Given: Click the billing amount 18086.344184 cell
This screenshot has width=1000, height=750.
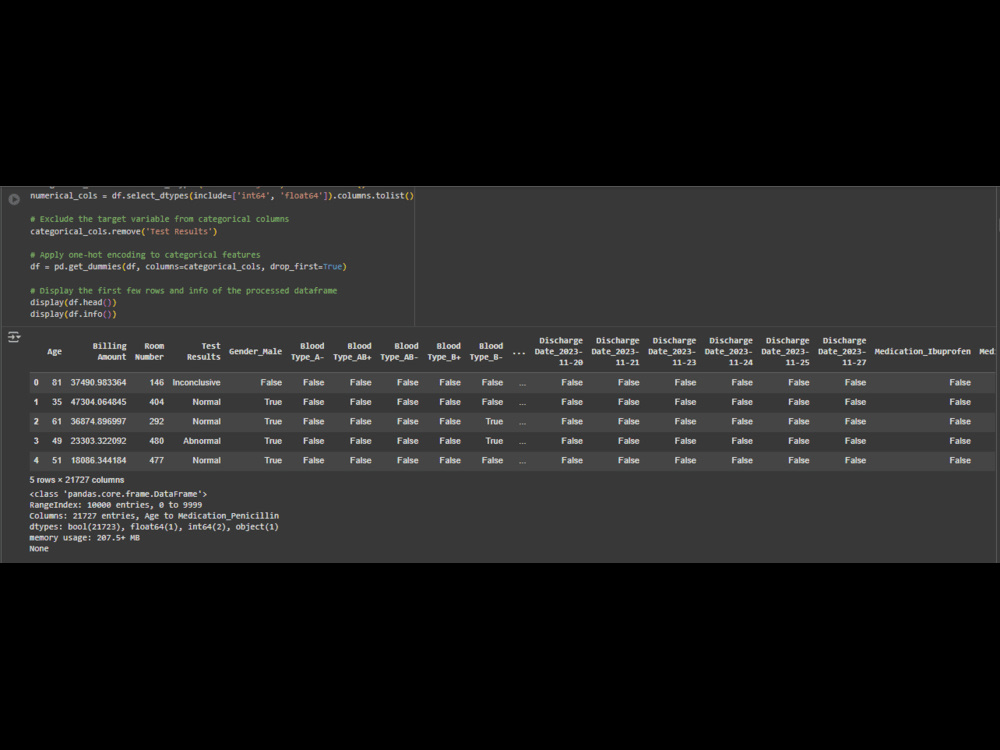Looking at the screenshot, I should 98,460.
